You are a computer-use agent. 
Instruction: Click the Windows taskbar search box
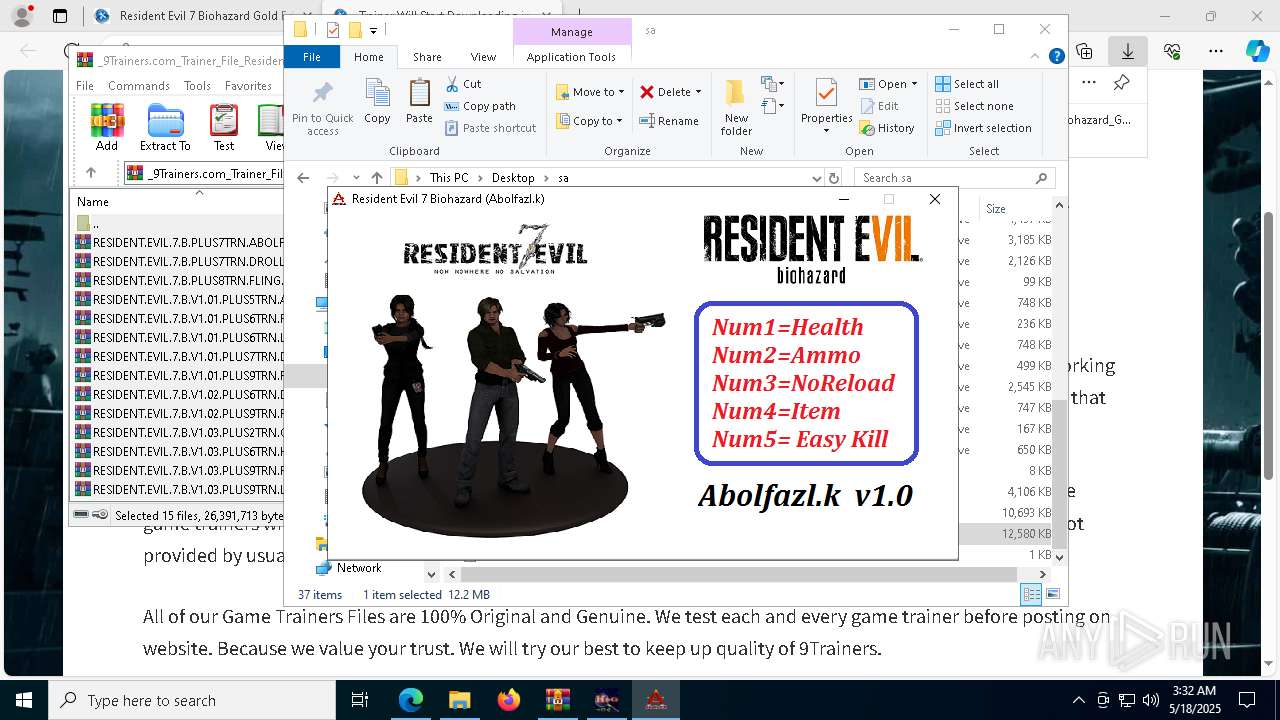[191, 700]
